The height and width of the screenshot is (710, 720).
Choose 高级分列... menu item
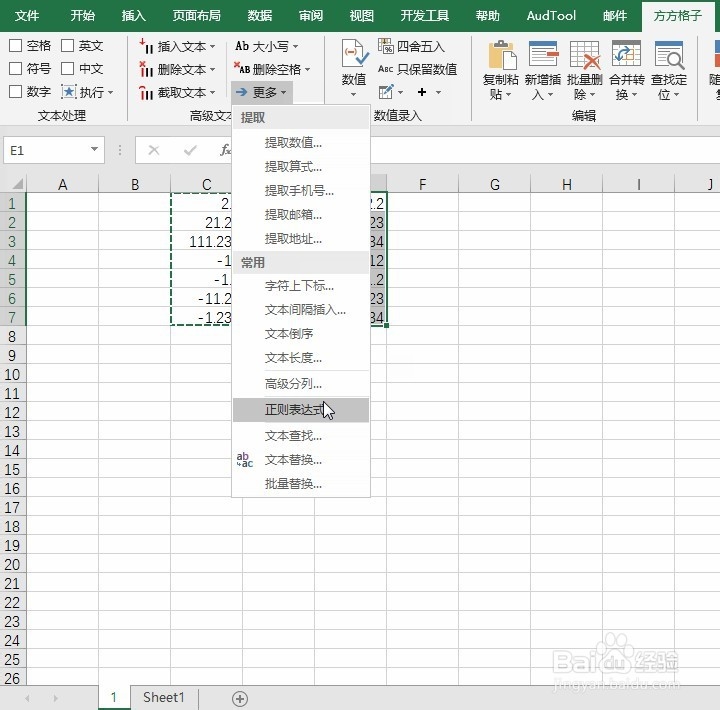coord(301,383)
